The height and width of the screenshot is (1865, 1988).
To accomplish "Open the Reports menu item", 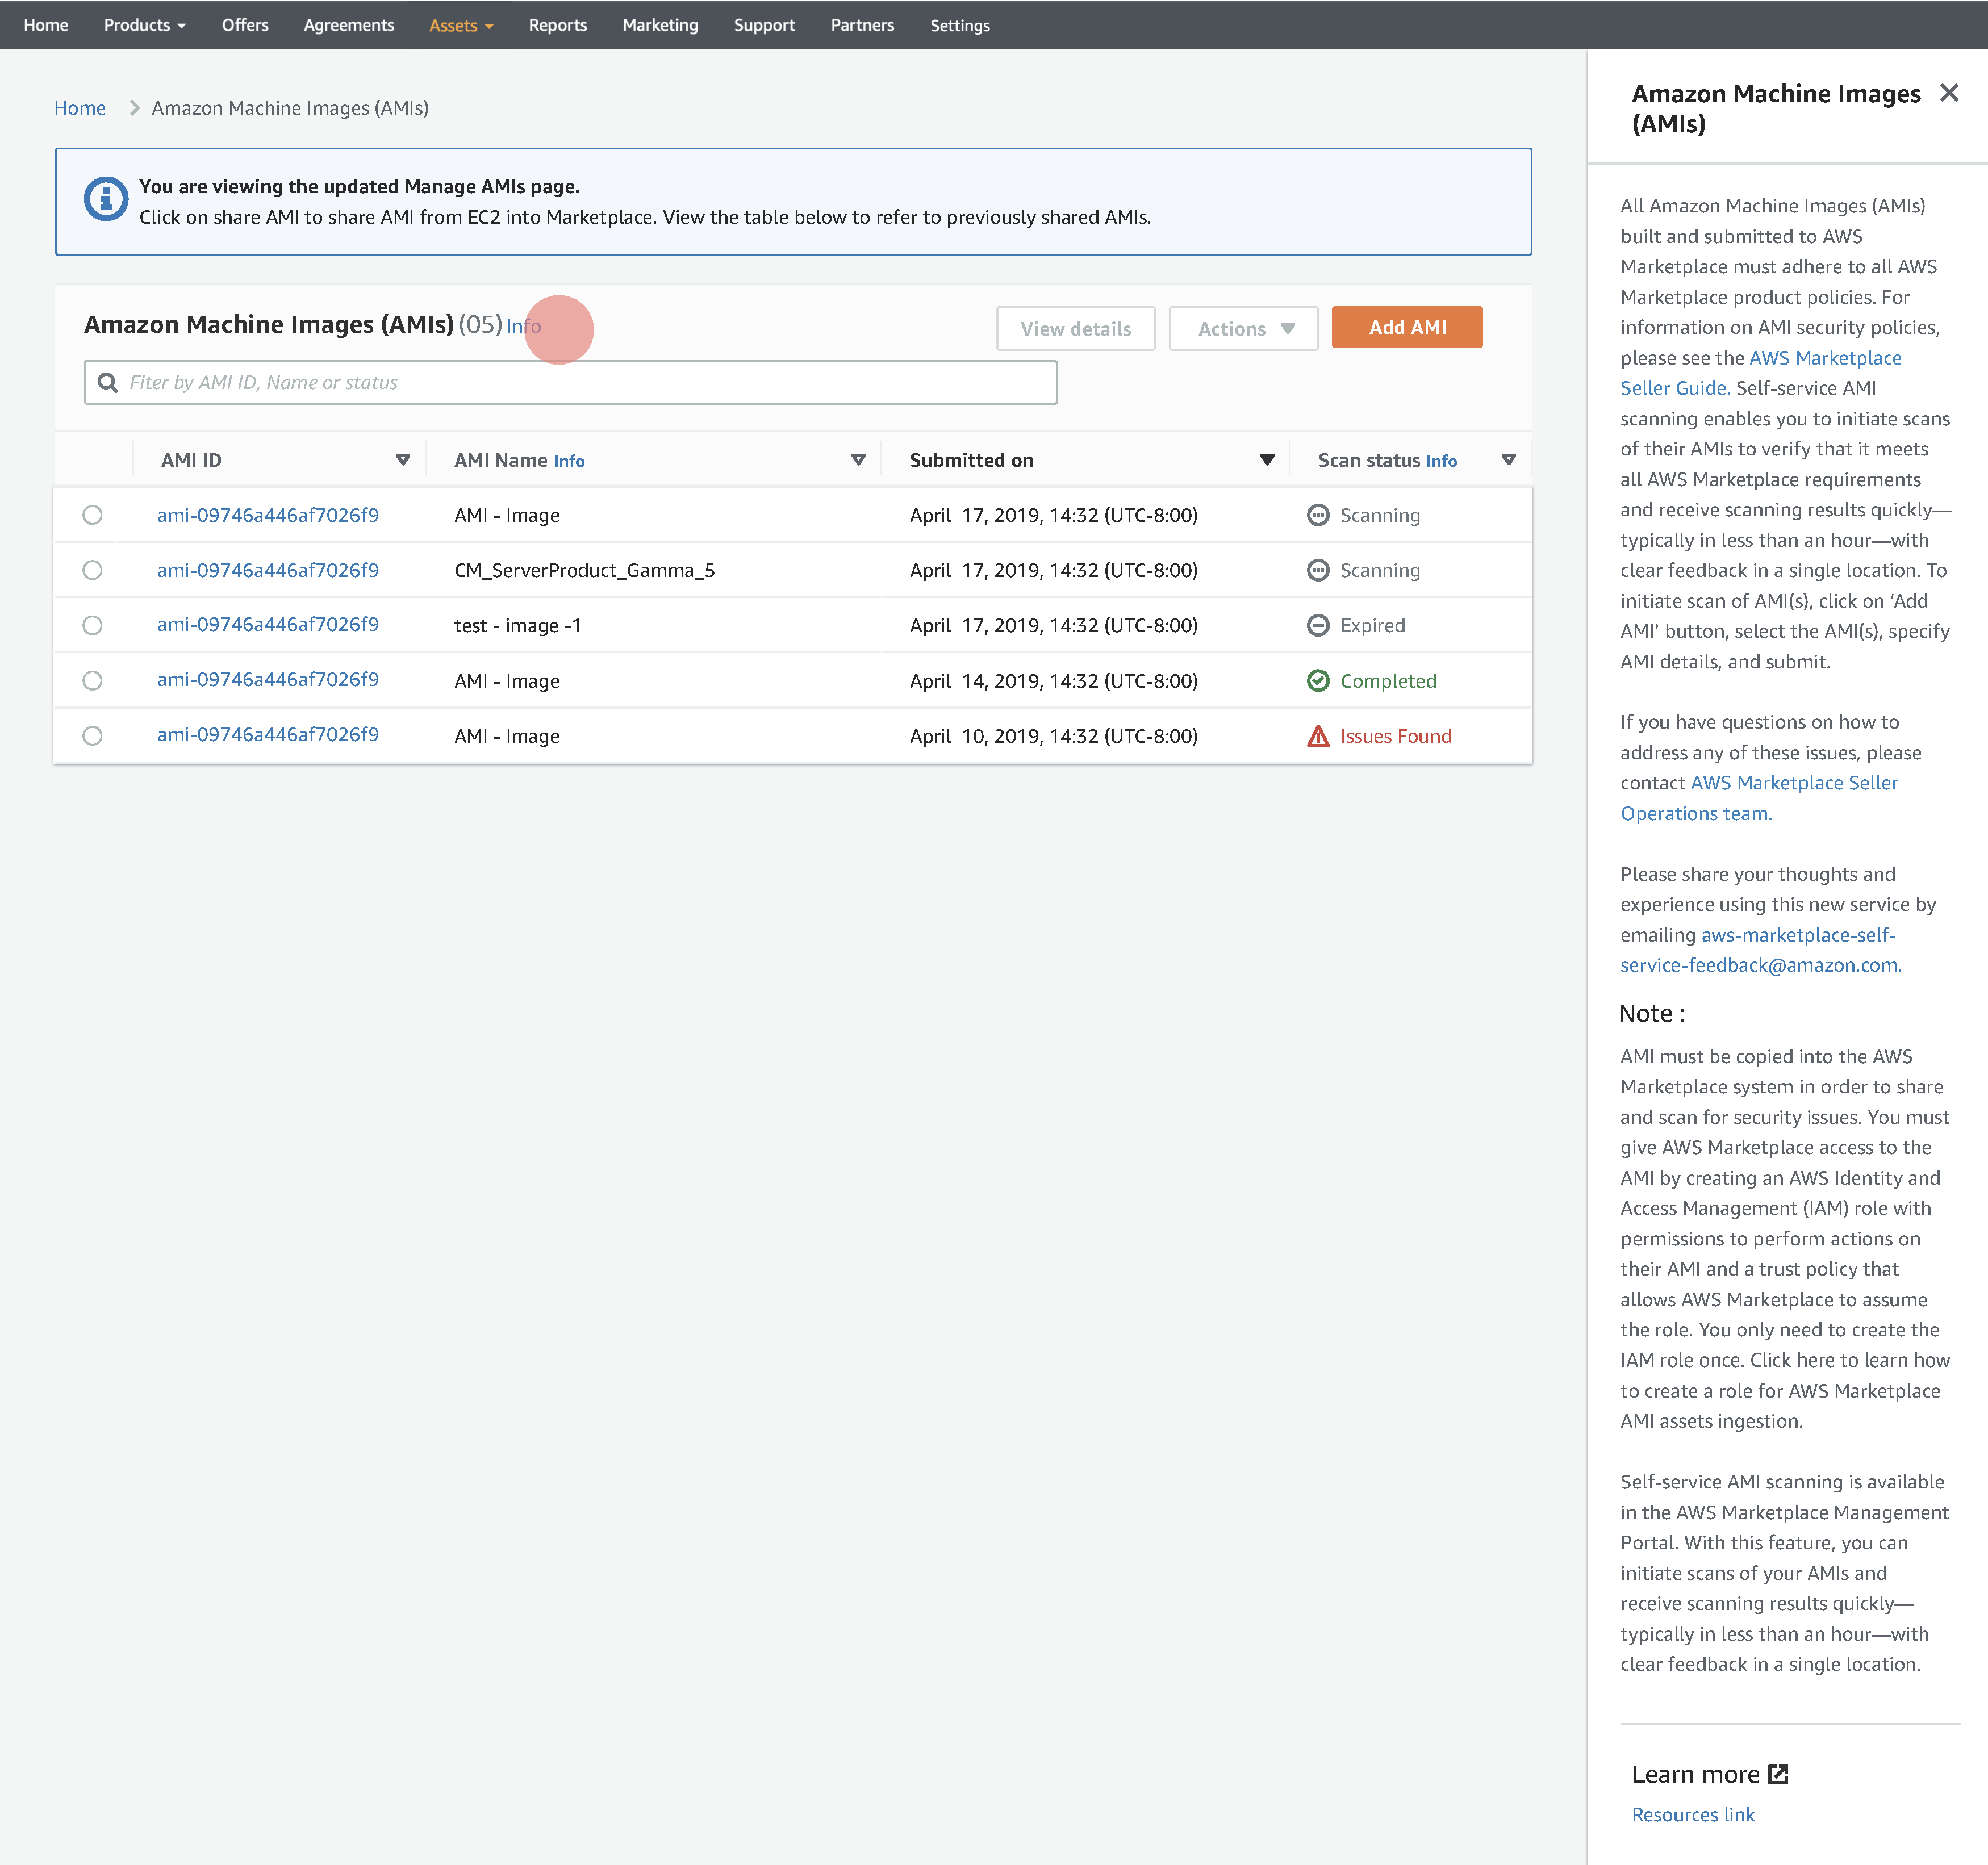I will [557, 25].
